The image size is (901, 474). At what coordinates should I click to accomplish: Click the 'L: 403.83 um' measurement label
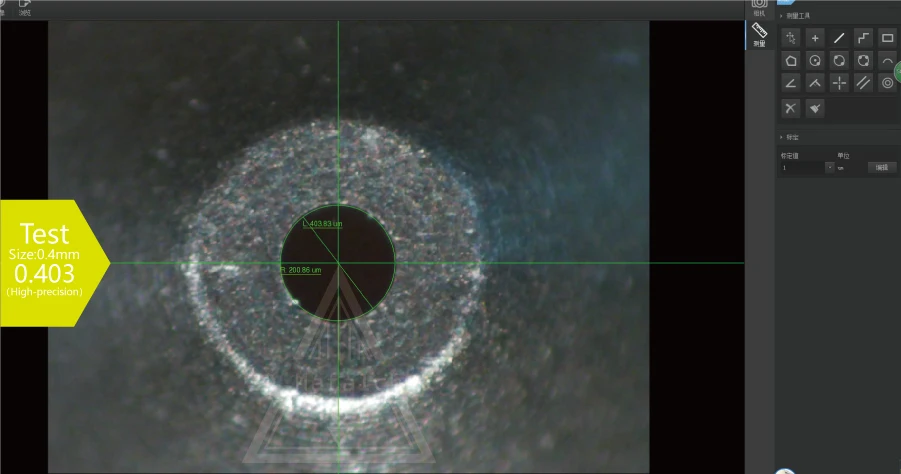(322, 223)
